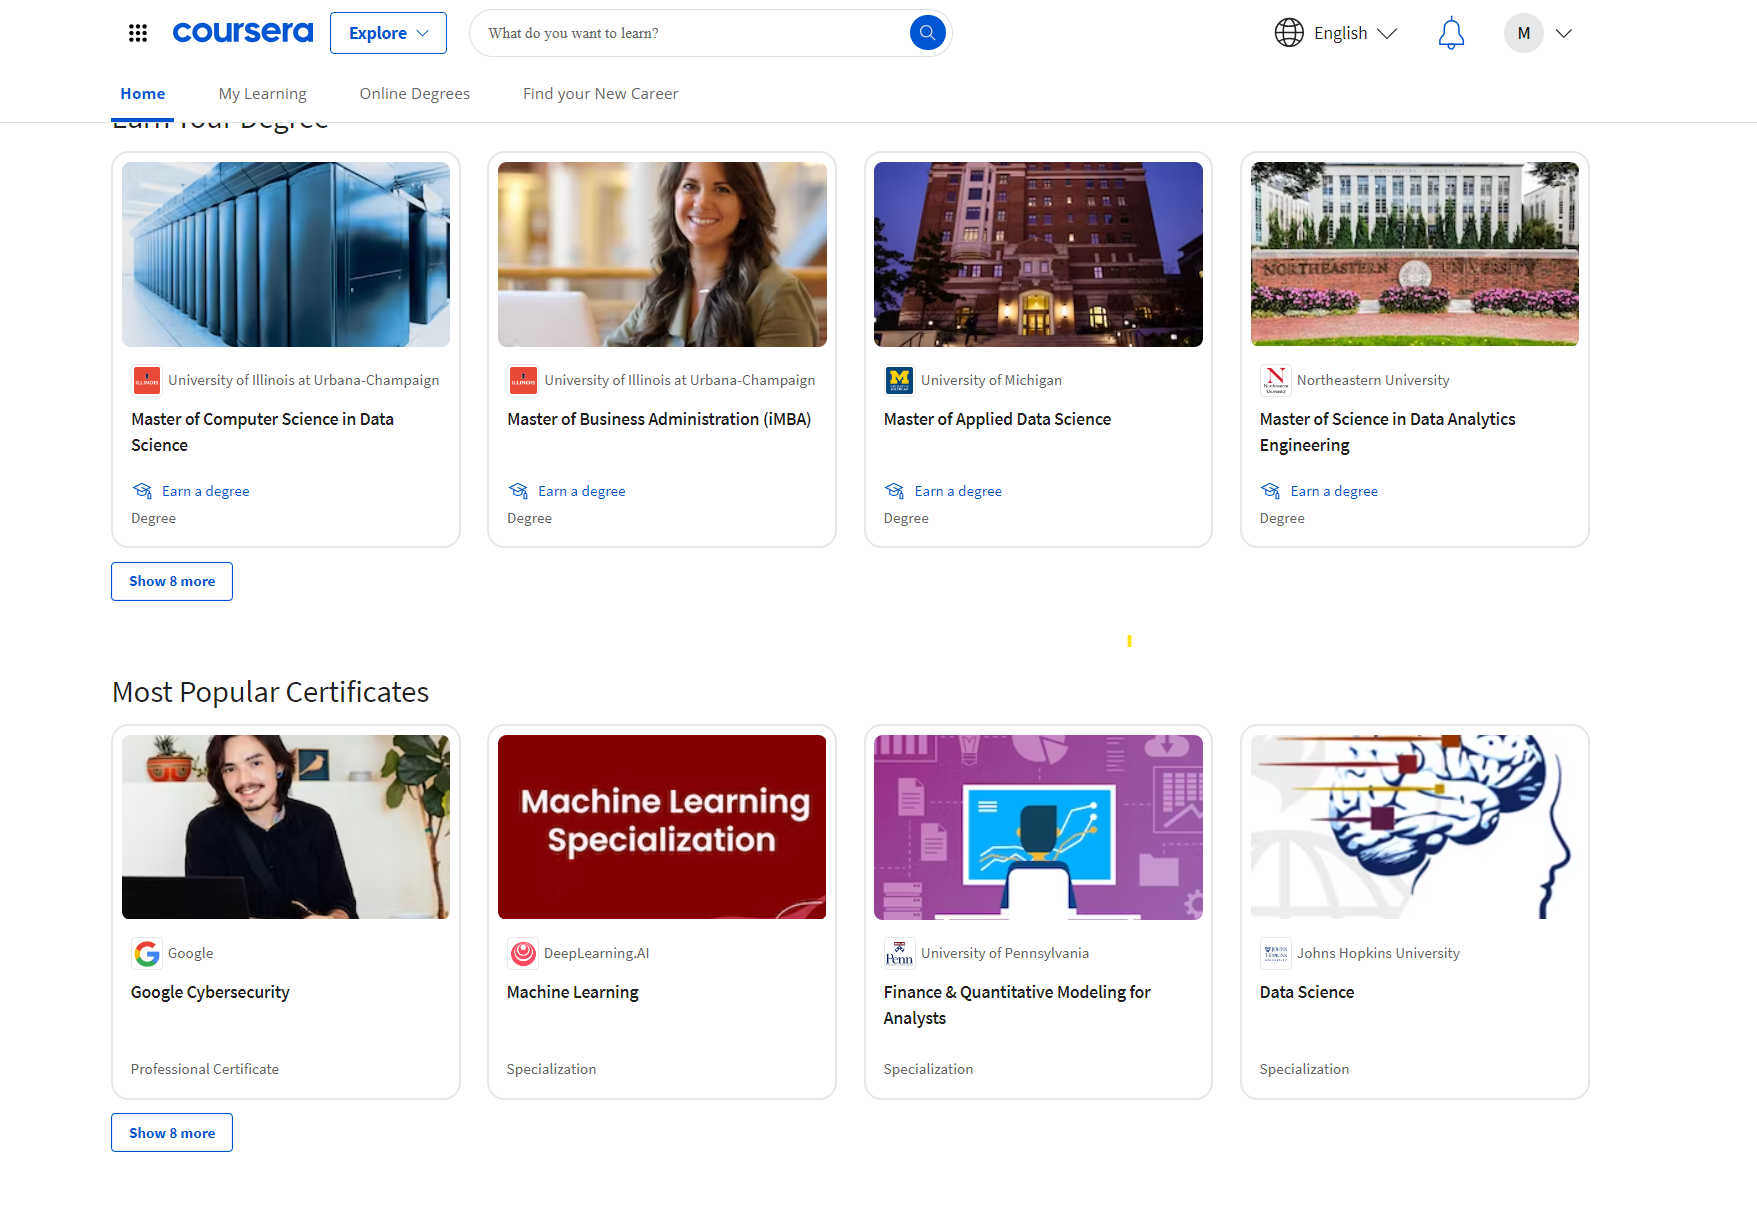
Task: Click the Google provider name text
Action: (x=191, y=953)
